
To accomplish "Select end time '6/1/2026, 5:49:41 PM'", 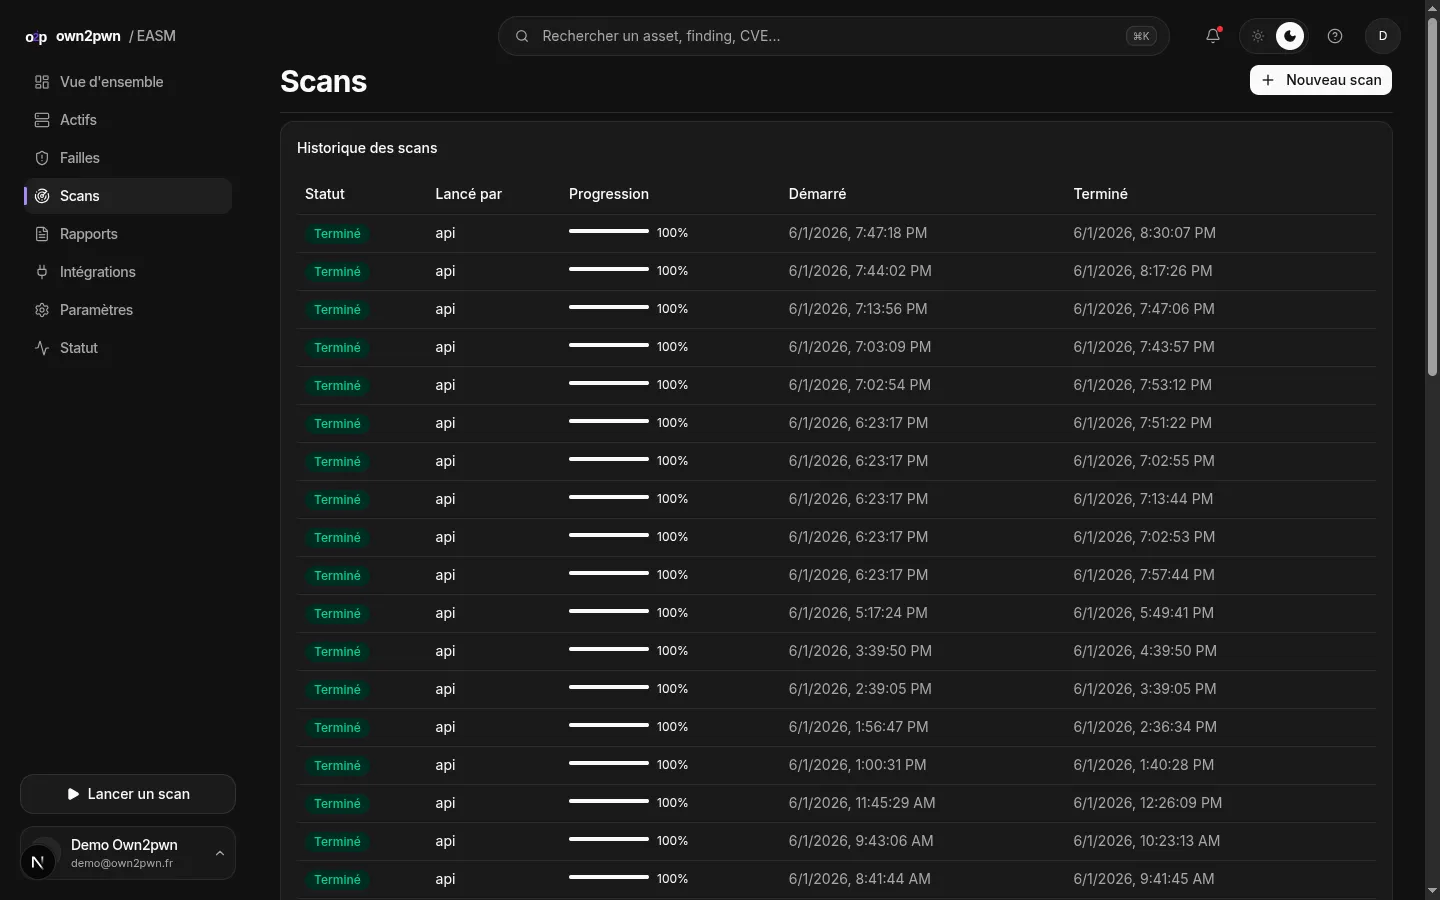I will [x=1144, y=613].
